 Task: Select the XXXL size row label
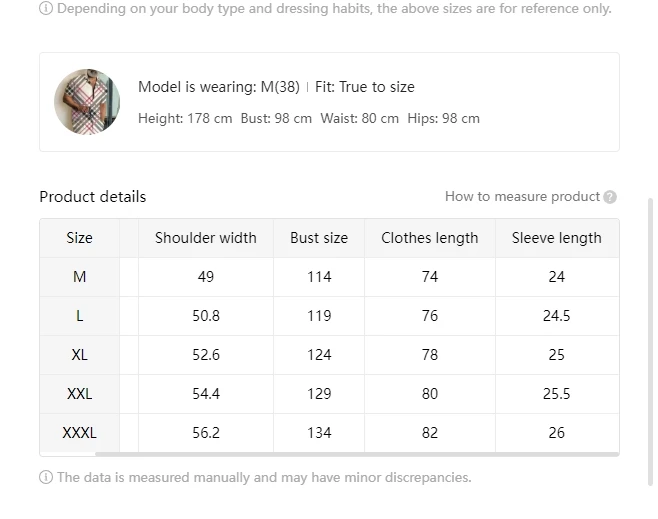point(79,433)
